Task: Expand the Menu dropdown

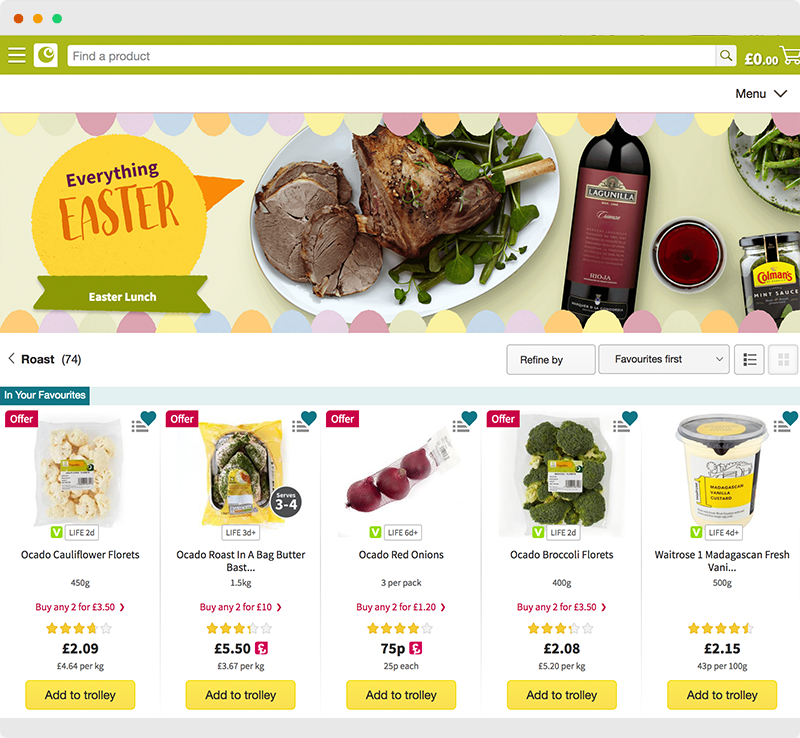Action: pyautogui.click(x=761, y=94)
